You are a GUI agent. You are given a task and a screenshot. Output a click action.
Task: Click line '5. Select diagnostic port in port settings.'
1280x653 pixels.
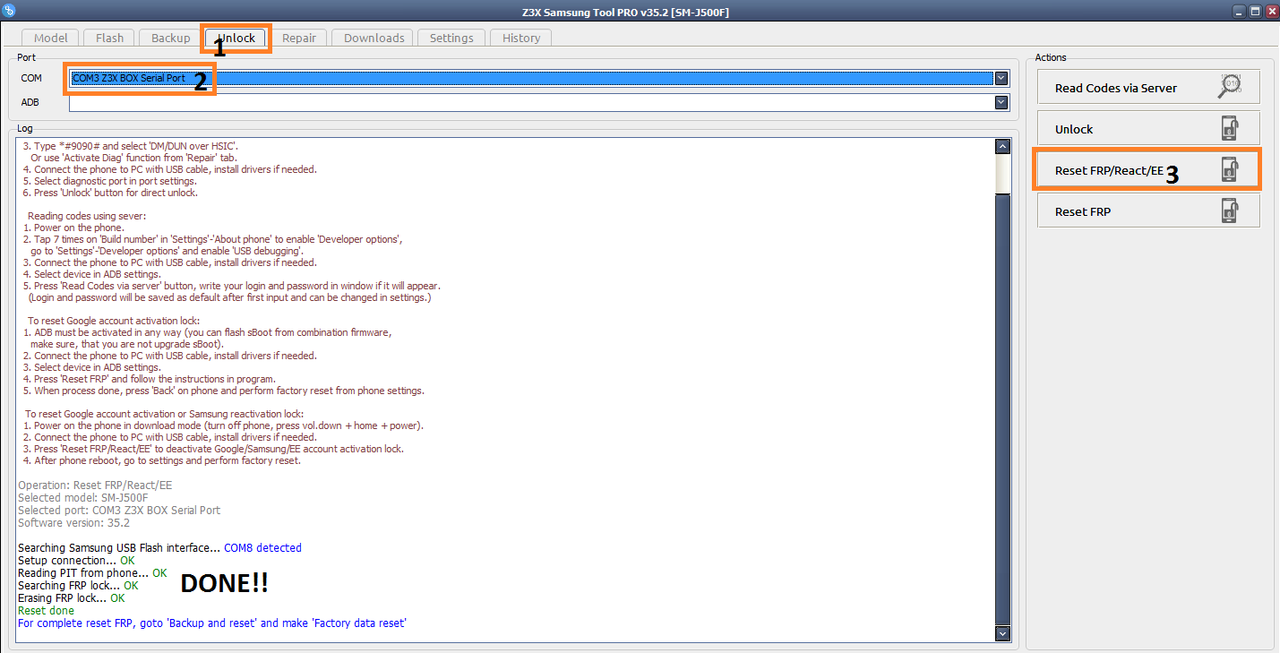pos(109,181)
